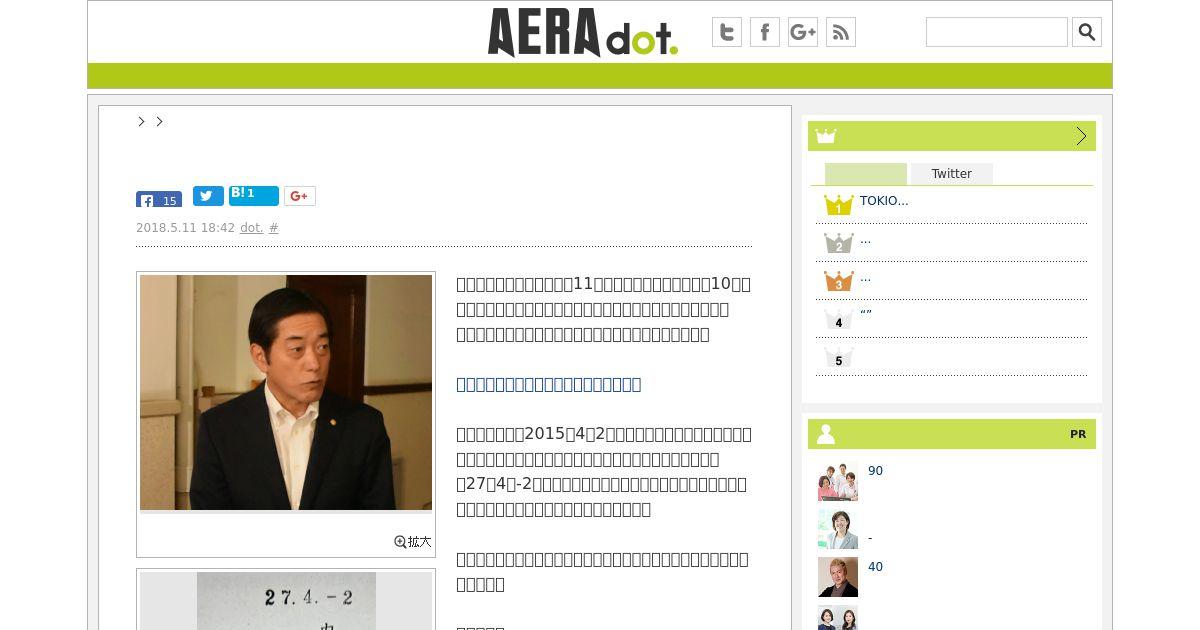Viewport: 1200px width, 630px height.
Task: Select the highlighted first ranking tab
Action: [x=866, y=174]
